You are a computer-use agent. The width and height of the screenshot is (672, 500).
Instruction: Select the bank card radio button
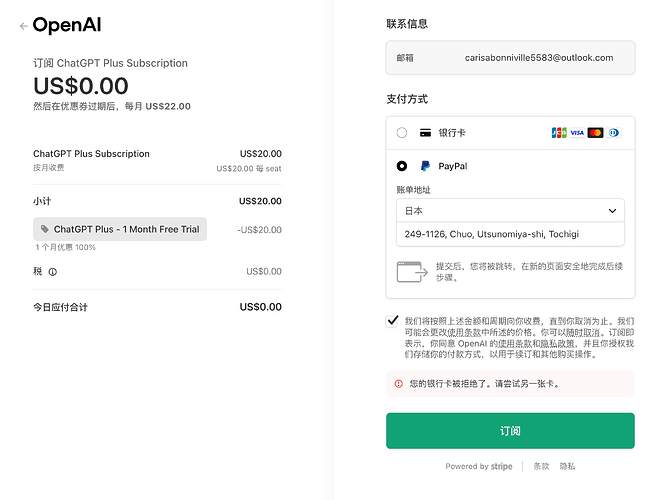[x=402, y=132]
